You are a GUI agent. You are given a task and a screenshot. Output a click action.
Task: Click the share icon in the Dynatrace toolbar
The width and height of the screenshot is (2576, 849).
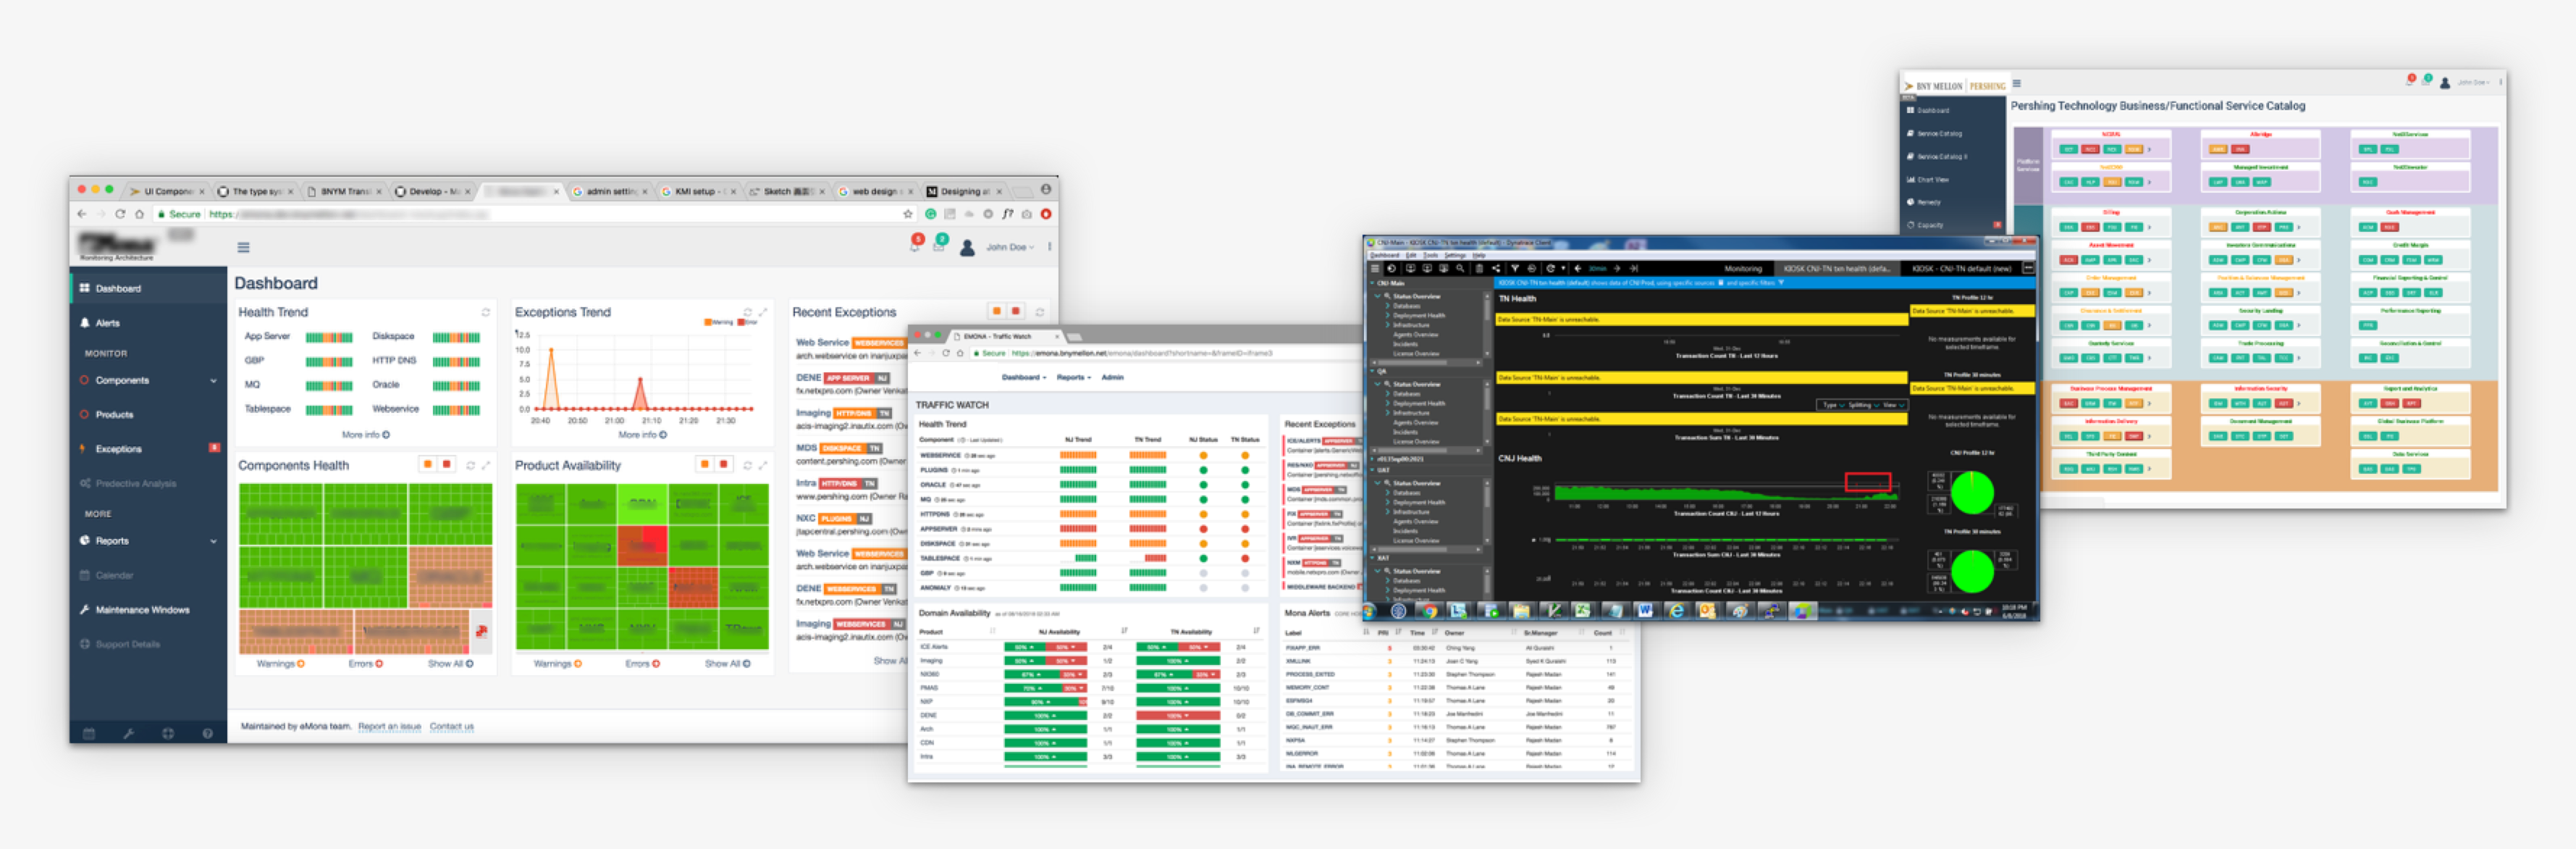pyautogui.click(x=1496, y=269)
